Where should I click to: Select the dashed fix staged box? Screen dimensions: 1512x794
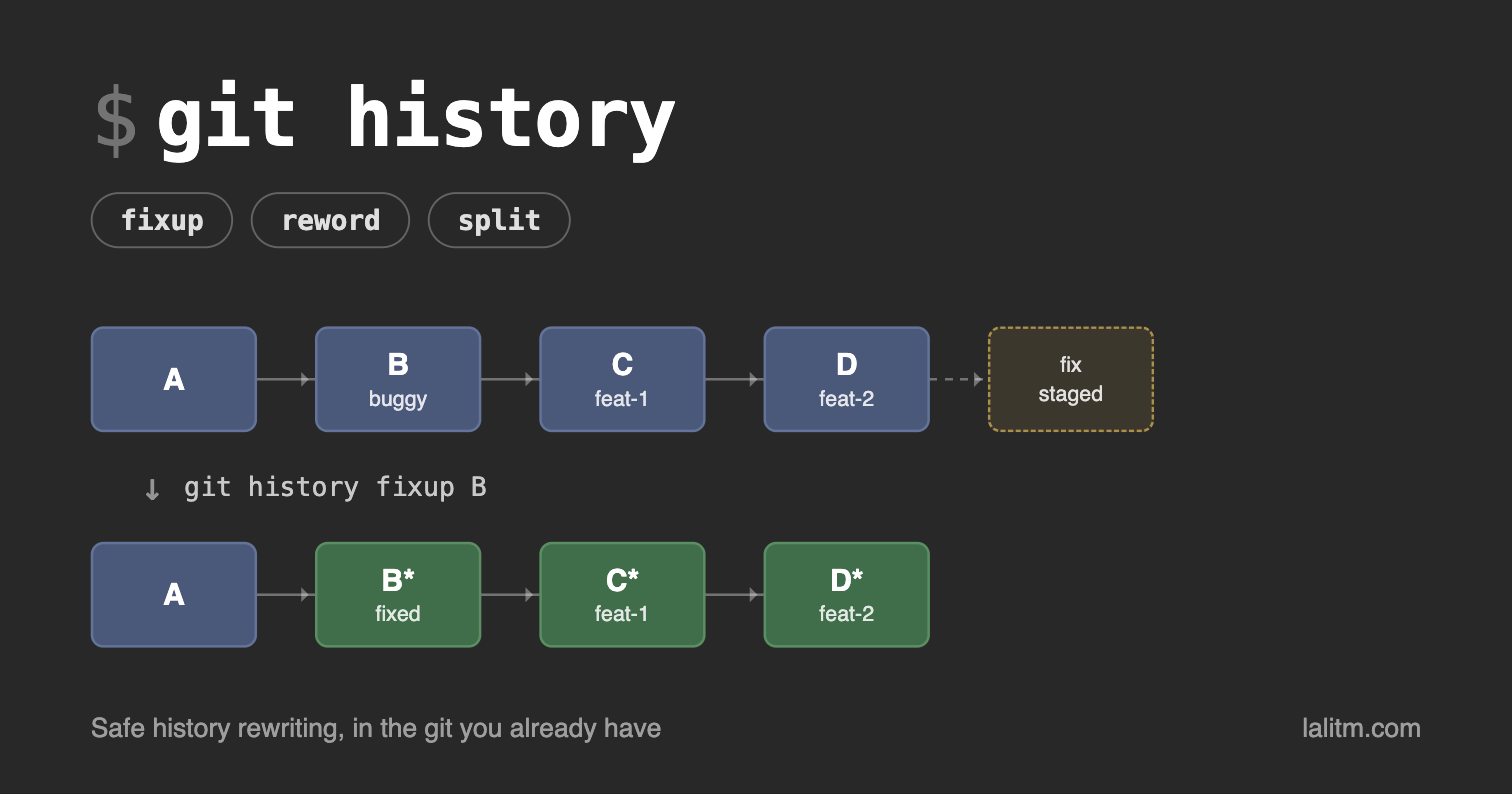pos(1071,379)
